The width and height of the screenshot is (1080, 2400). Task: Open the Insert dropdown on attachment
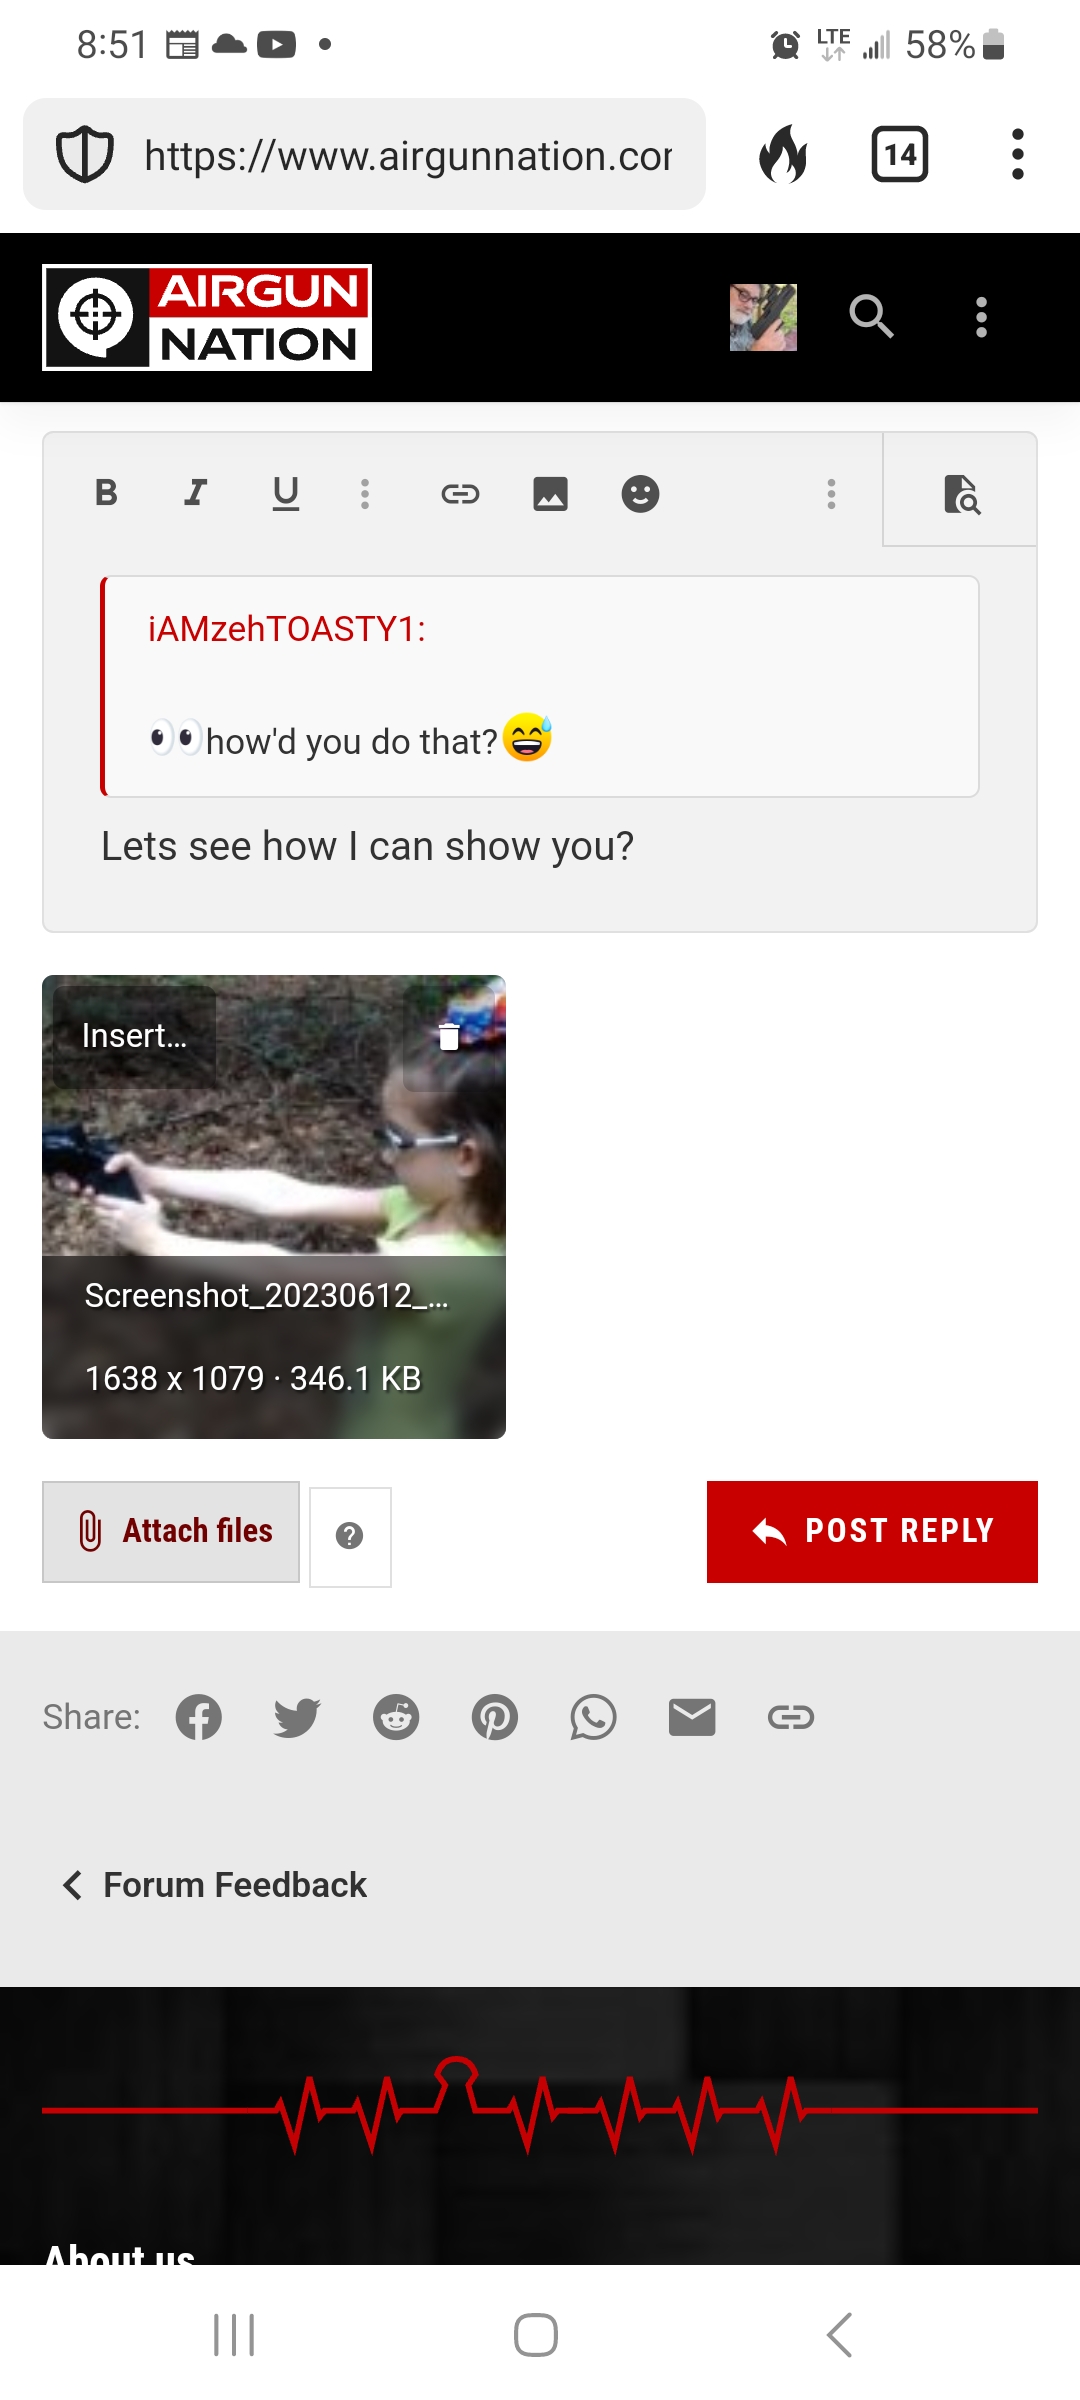click(x=134, y=1036)
